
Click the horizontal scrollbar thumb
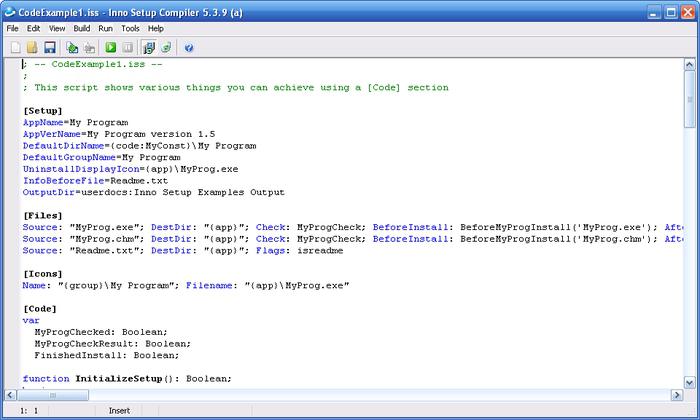coord(53,395)
